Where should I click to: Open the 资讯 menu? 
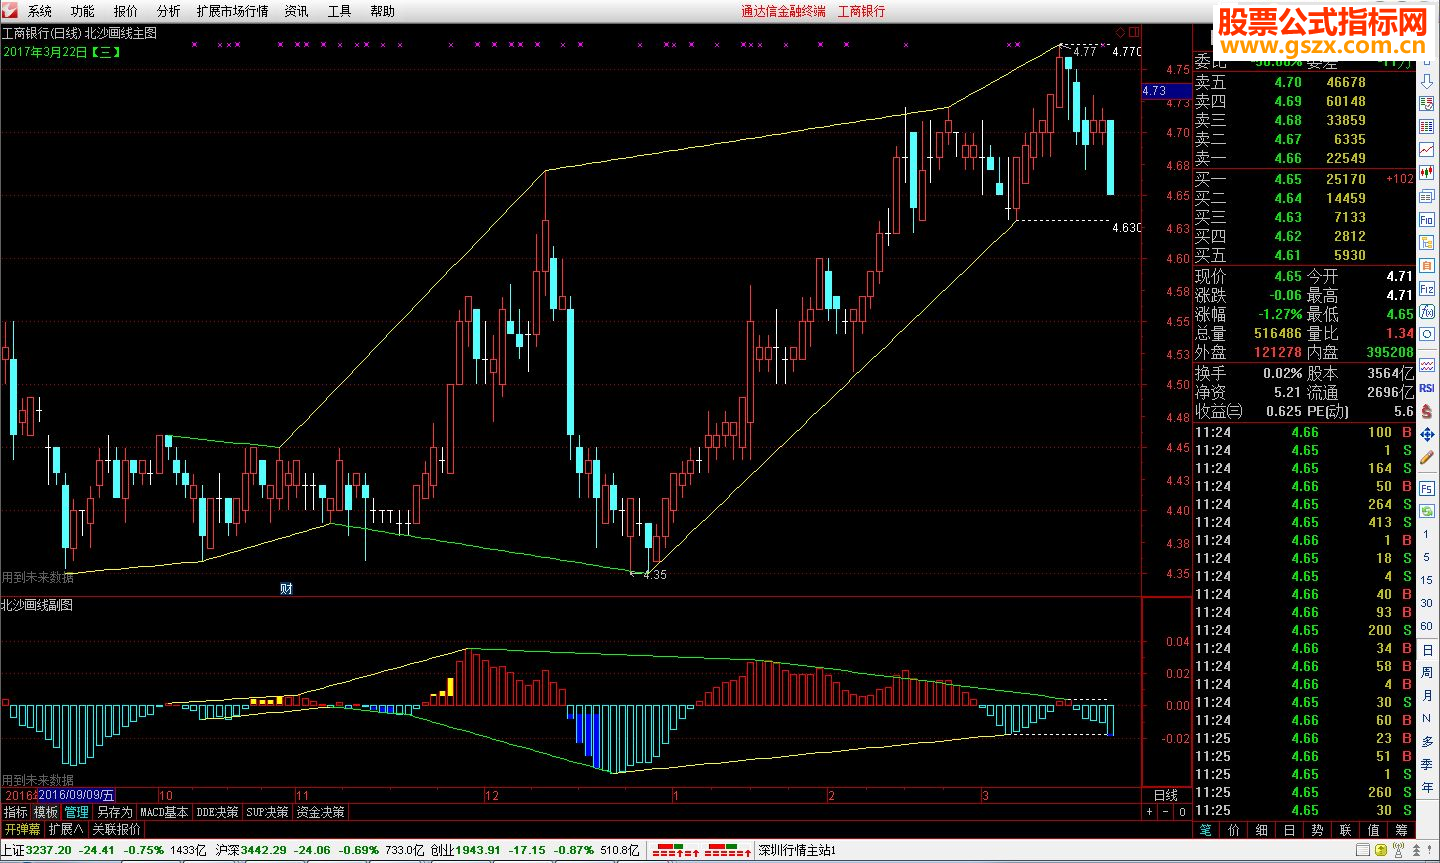(297, 11)
